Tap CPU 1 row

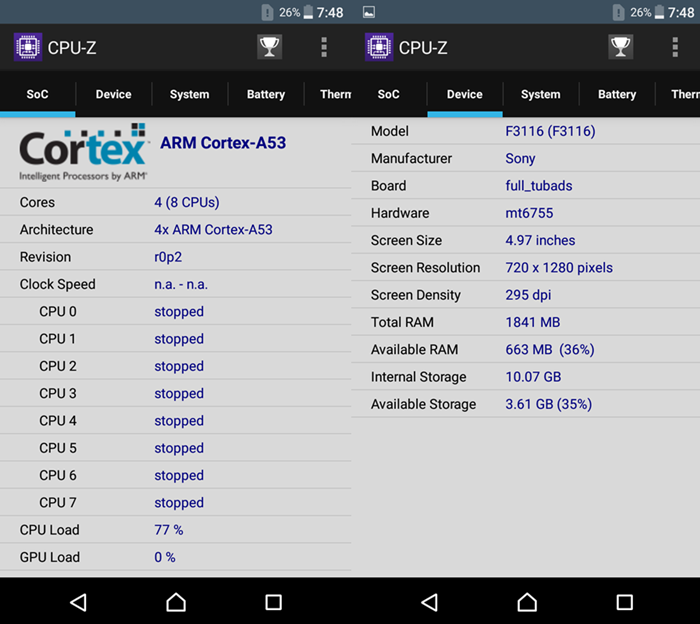tap(175, 339)
